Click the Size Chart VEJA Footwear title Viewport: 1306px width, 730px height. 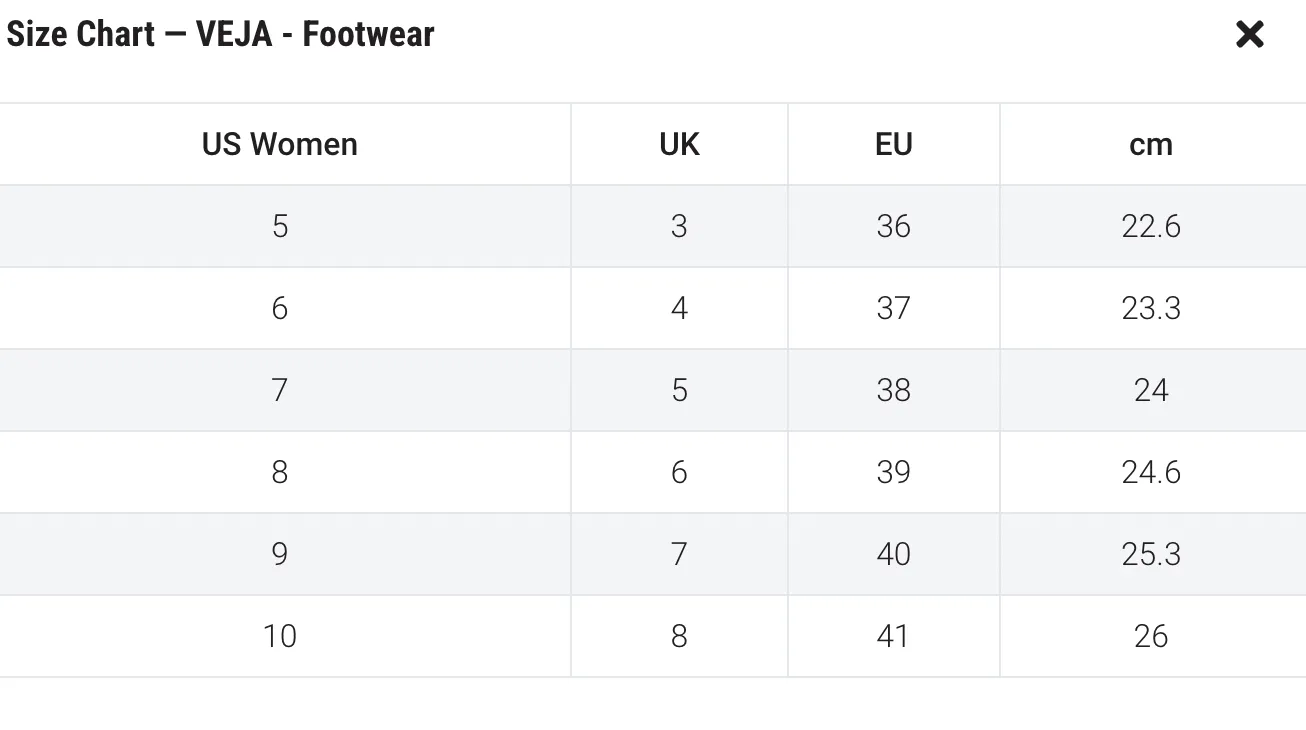point(220,35)
